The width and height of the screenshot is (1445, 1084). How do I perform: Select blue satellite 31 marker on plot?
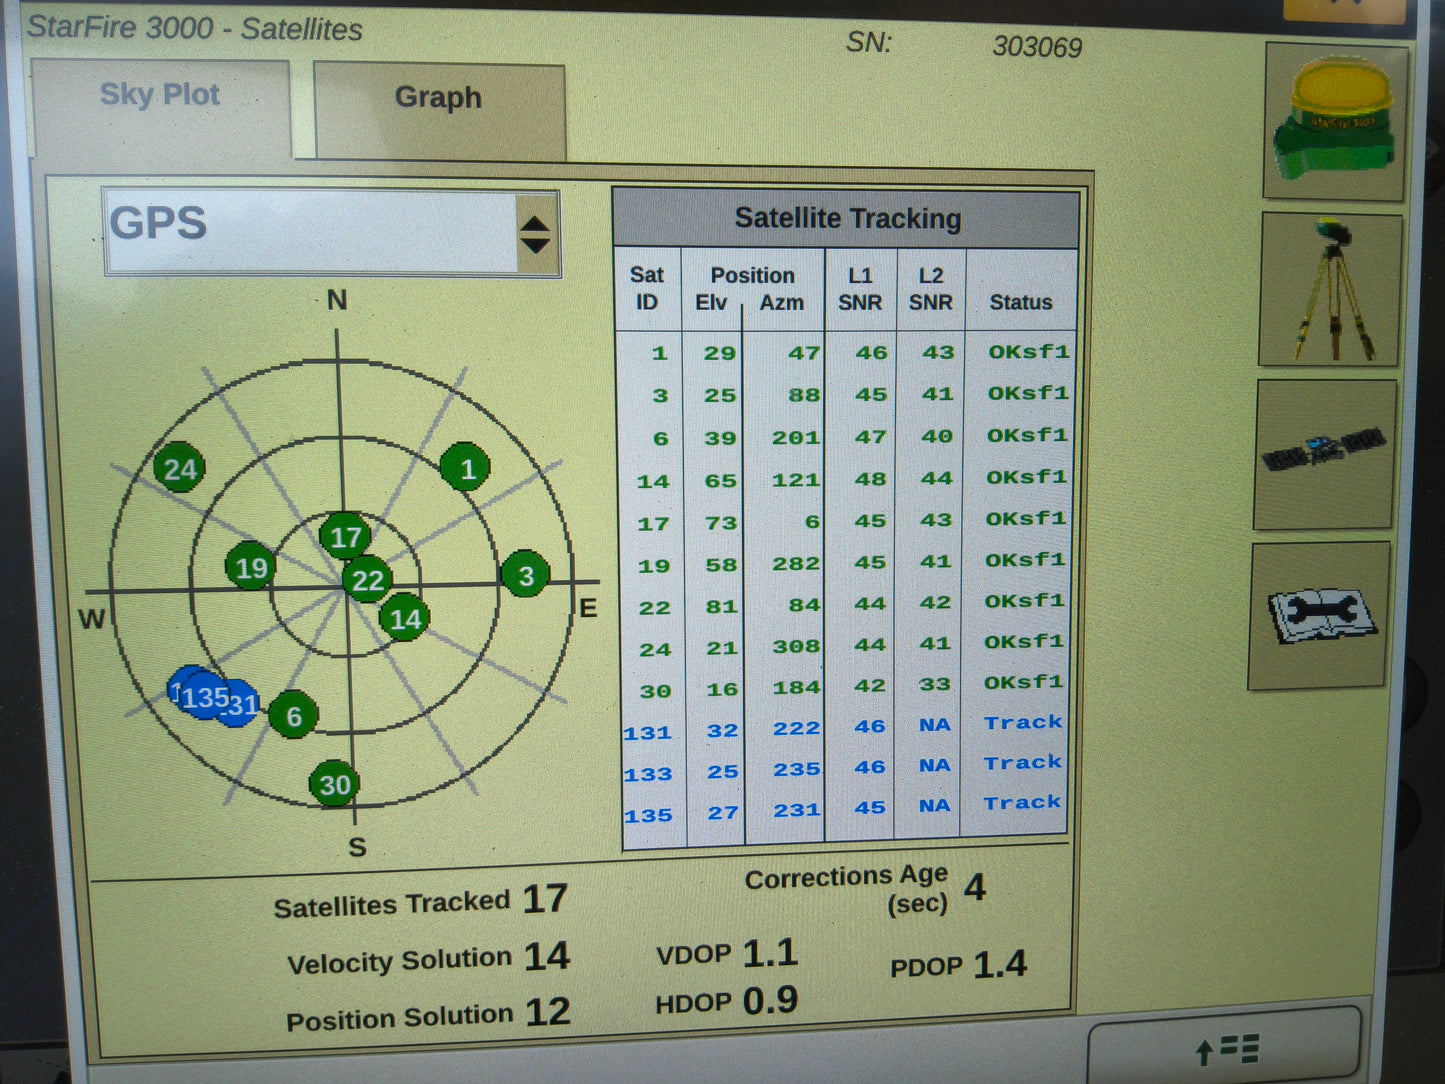[242, 705]
